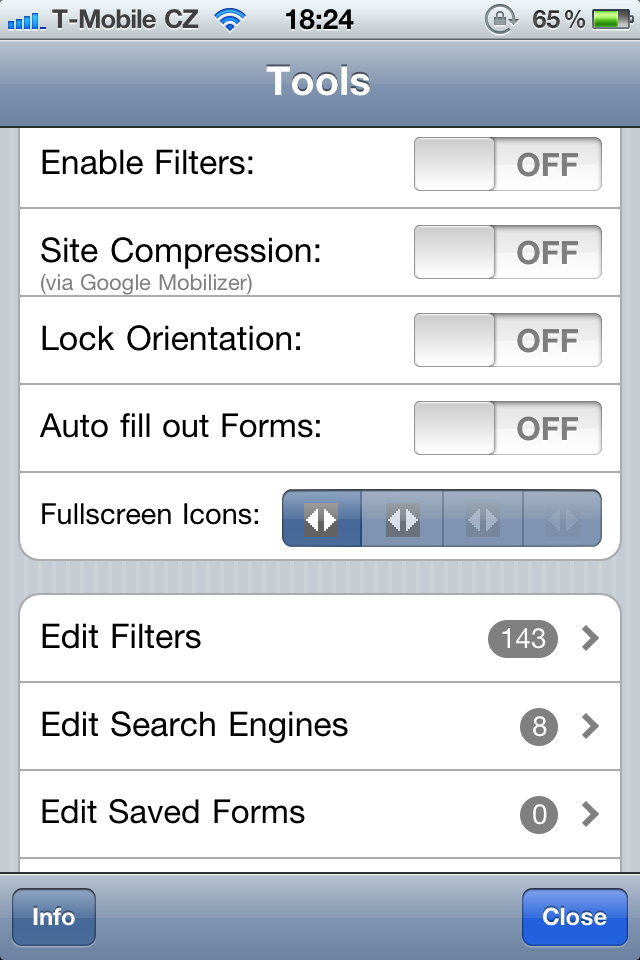Turn on Site Compression switch
The image size is (640, 960).
[x=508, y=252]
